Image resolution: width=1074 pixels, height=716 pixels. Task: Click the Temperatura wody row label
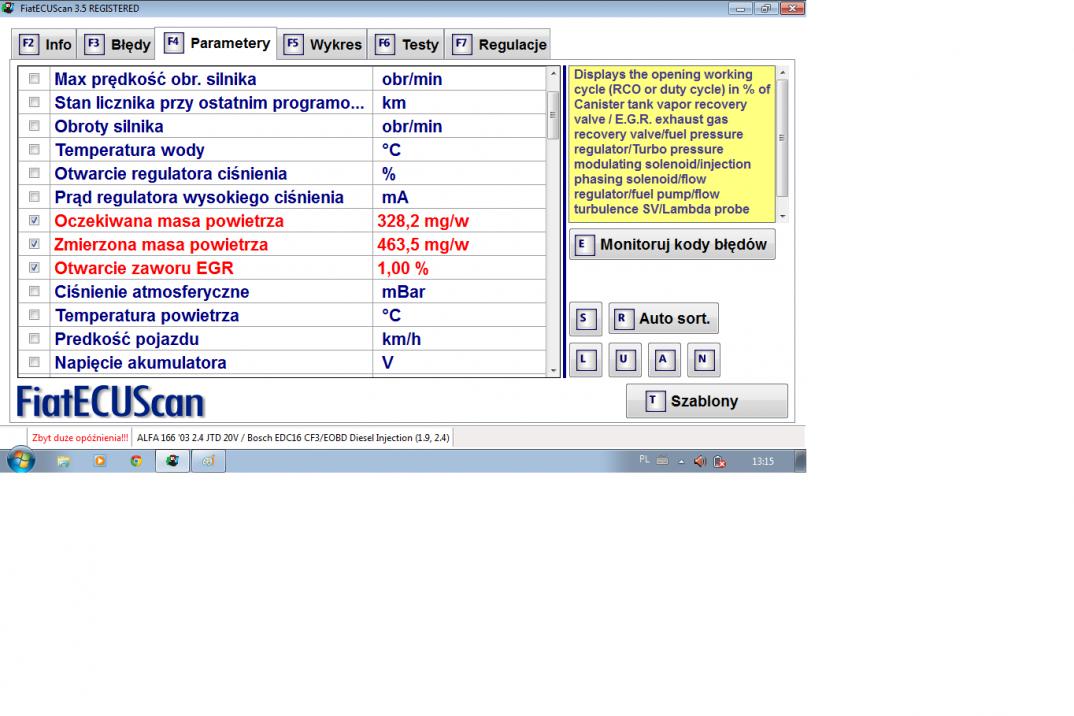click(129, 150)
